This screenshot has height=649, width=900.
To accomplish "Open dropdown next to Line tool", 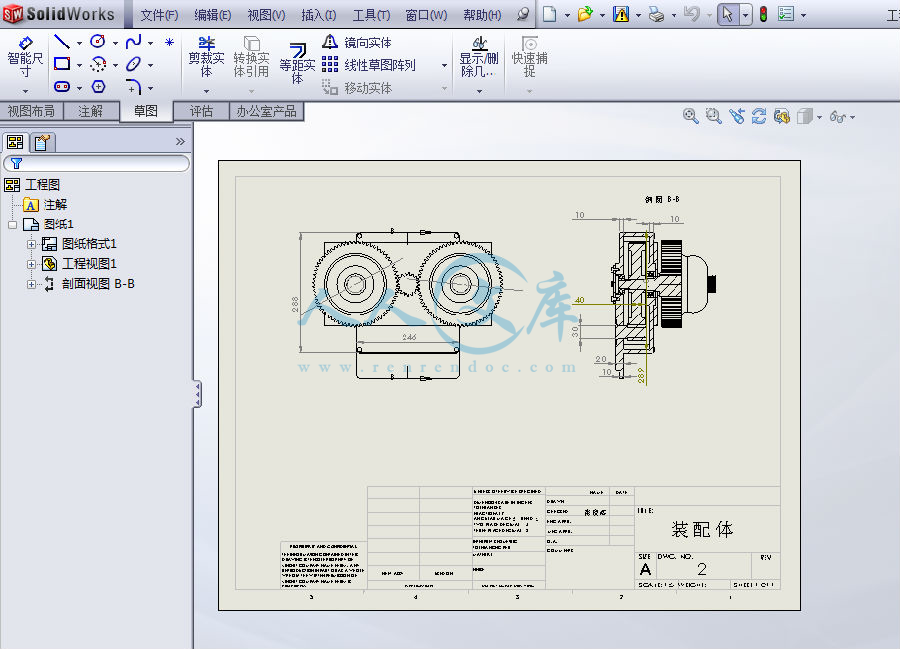I will [x=79, y=42].
